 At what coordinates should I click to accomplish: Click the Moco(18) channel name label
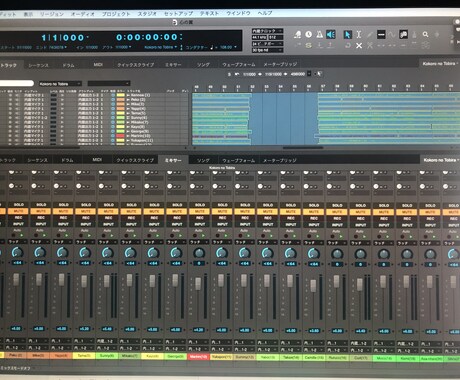coord(384,359)
